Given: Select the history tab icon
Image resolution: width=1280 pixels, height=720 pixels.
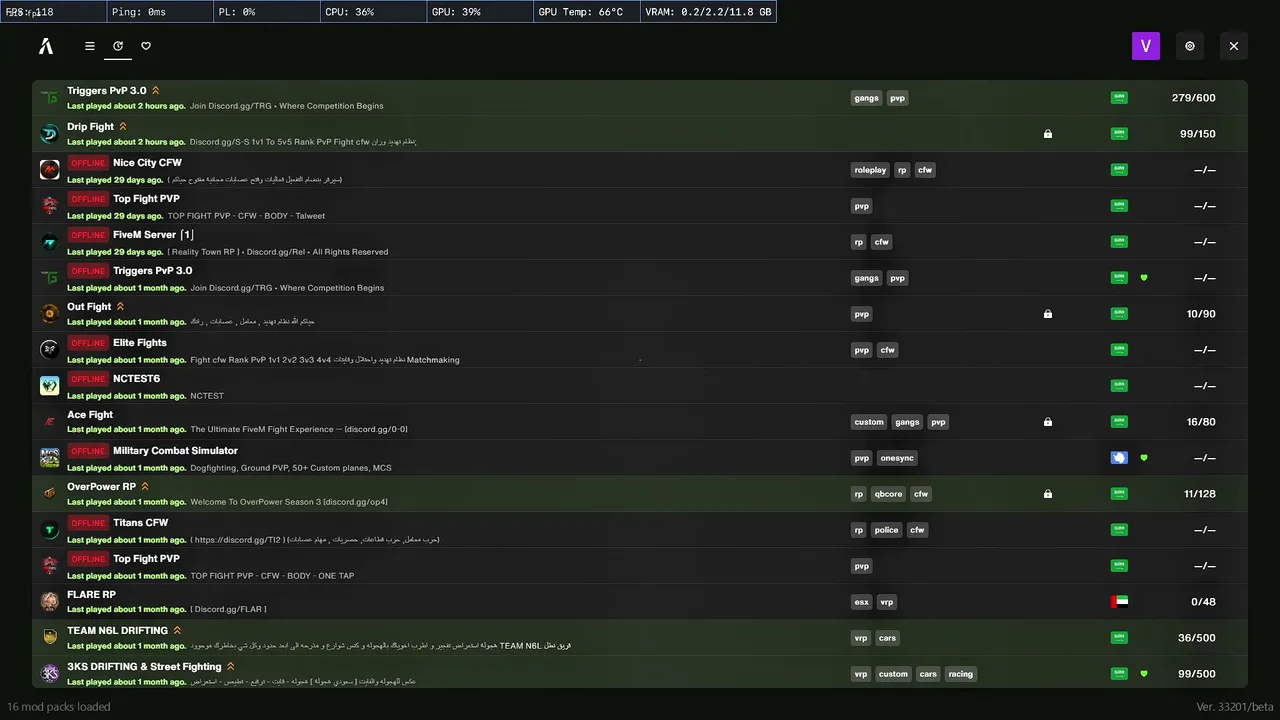Looking at the screenshot, I should click(x=118, y=46).
